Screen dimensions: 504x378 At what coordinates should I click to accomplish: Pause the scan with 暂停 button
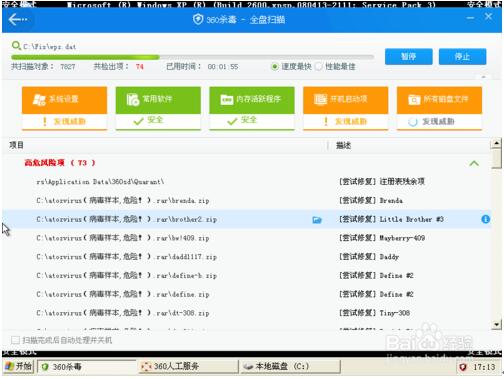click(x=409, y=56)
